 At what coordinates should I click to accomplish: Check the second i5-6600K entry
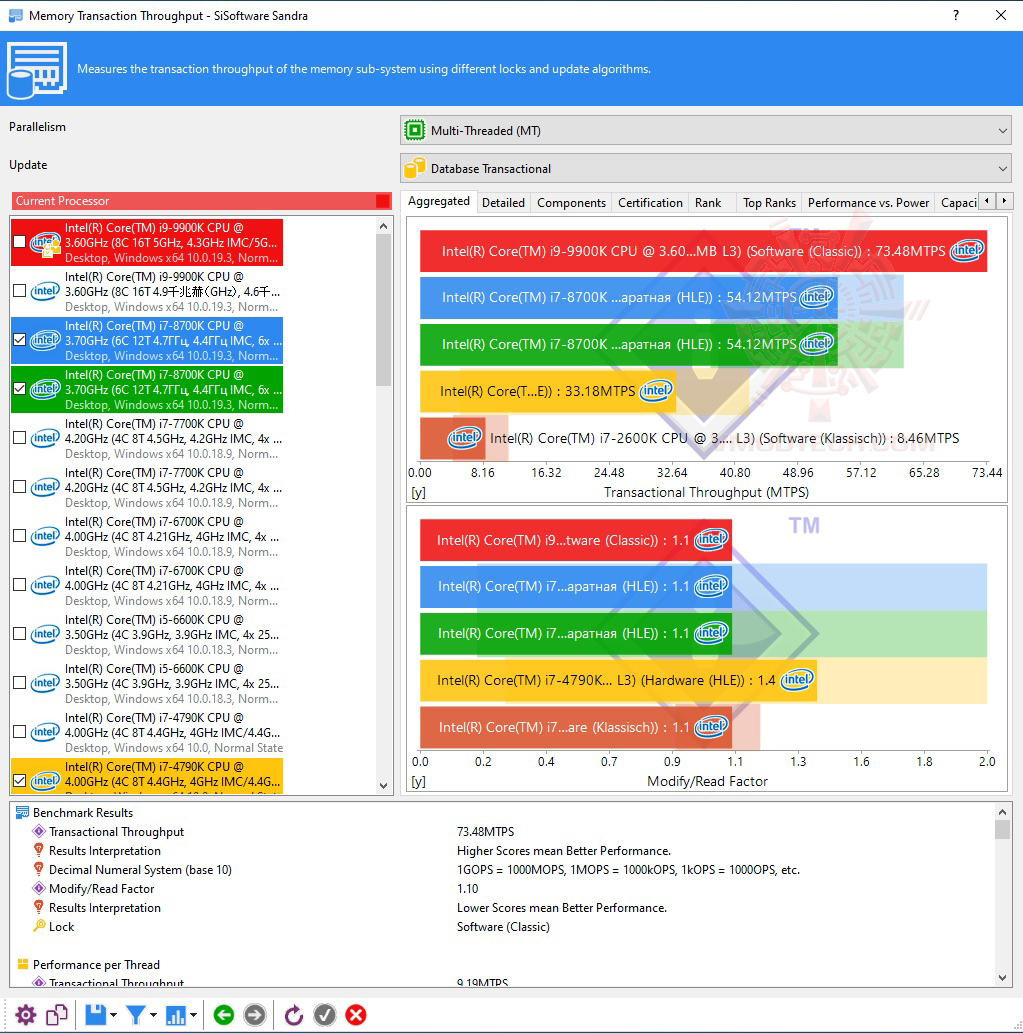click(x=20, y=683)
